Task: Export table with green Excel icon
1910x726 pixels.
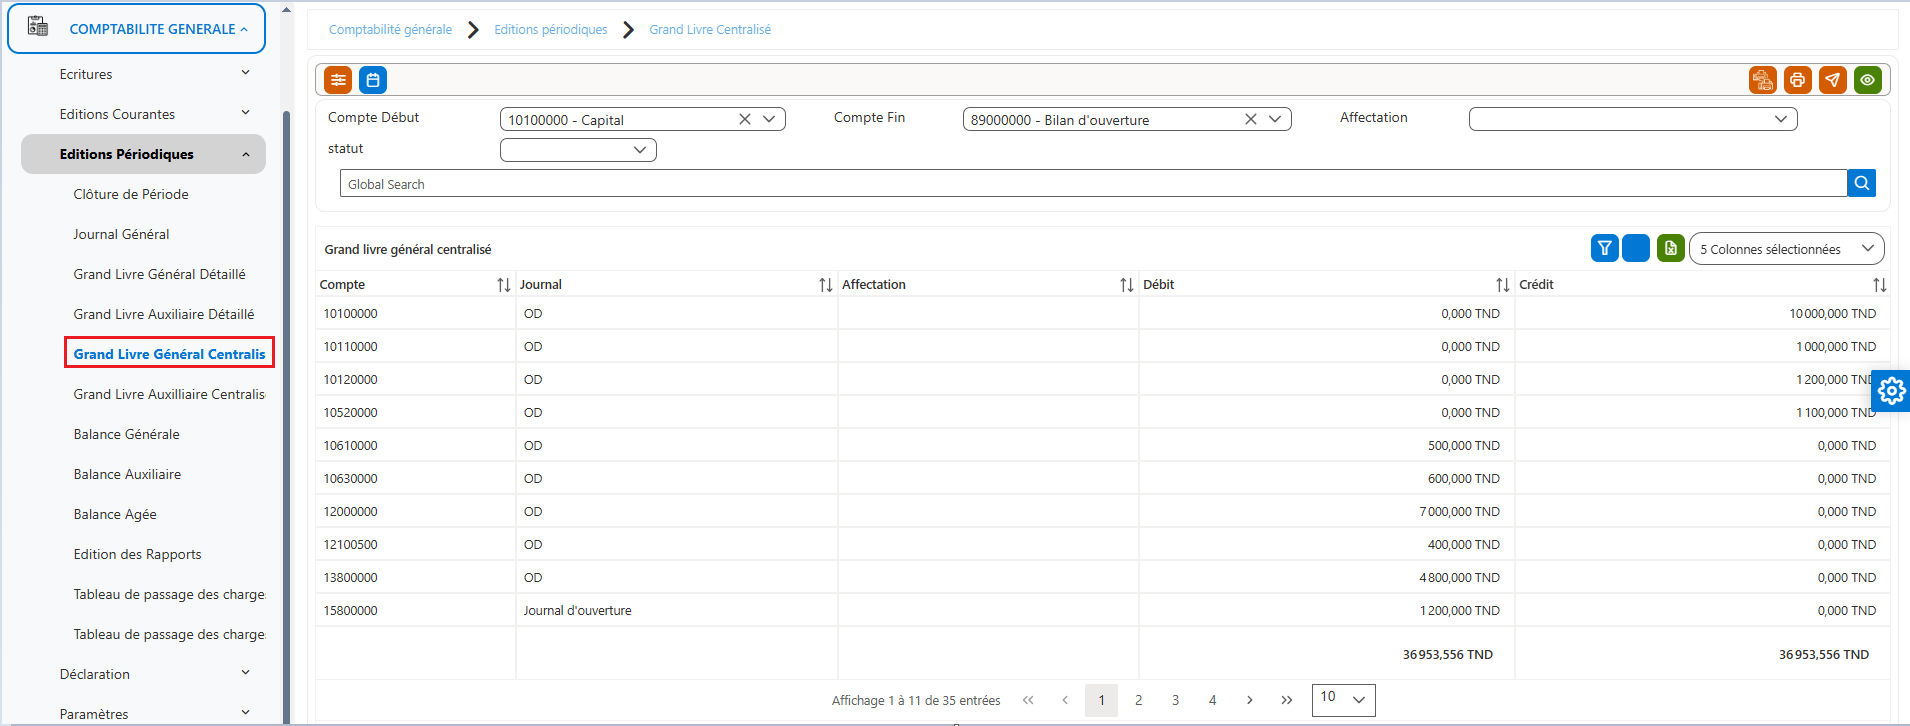Action: [1671, 248]
